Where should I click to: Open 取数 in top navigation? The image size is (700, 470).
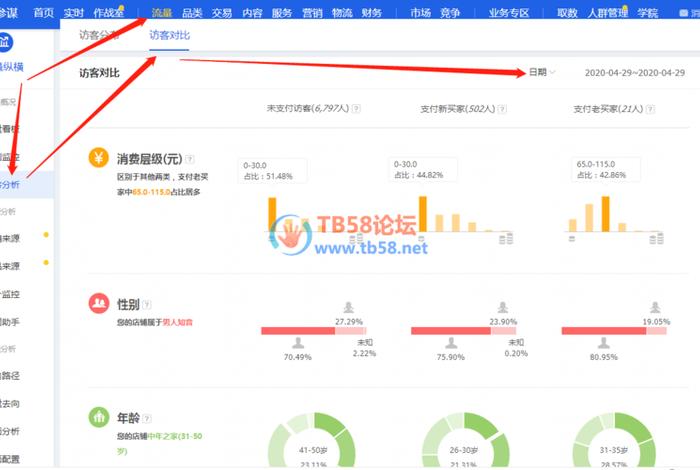pos(567,12)
